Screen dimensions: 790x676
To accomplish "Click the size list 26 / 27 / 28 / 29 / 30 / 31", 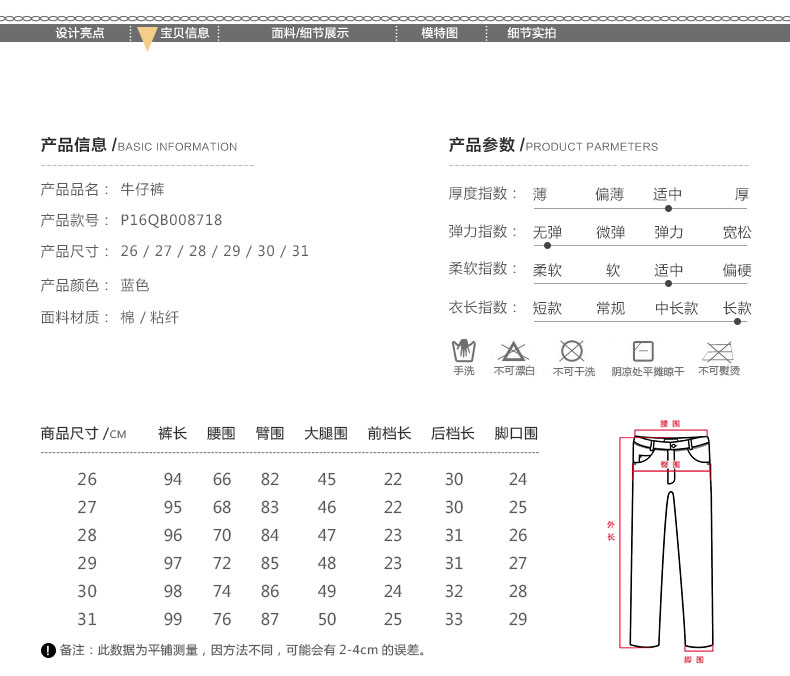I will pyautogui.click(x=215, y=251).
